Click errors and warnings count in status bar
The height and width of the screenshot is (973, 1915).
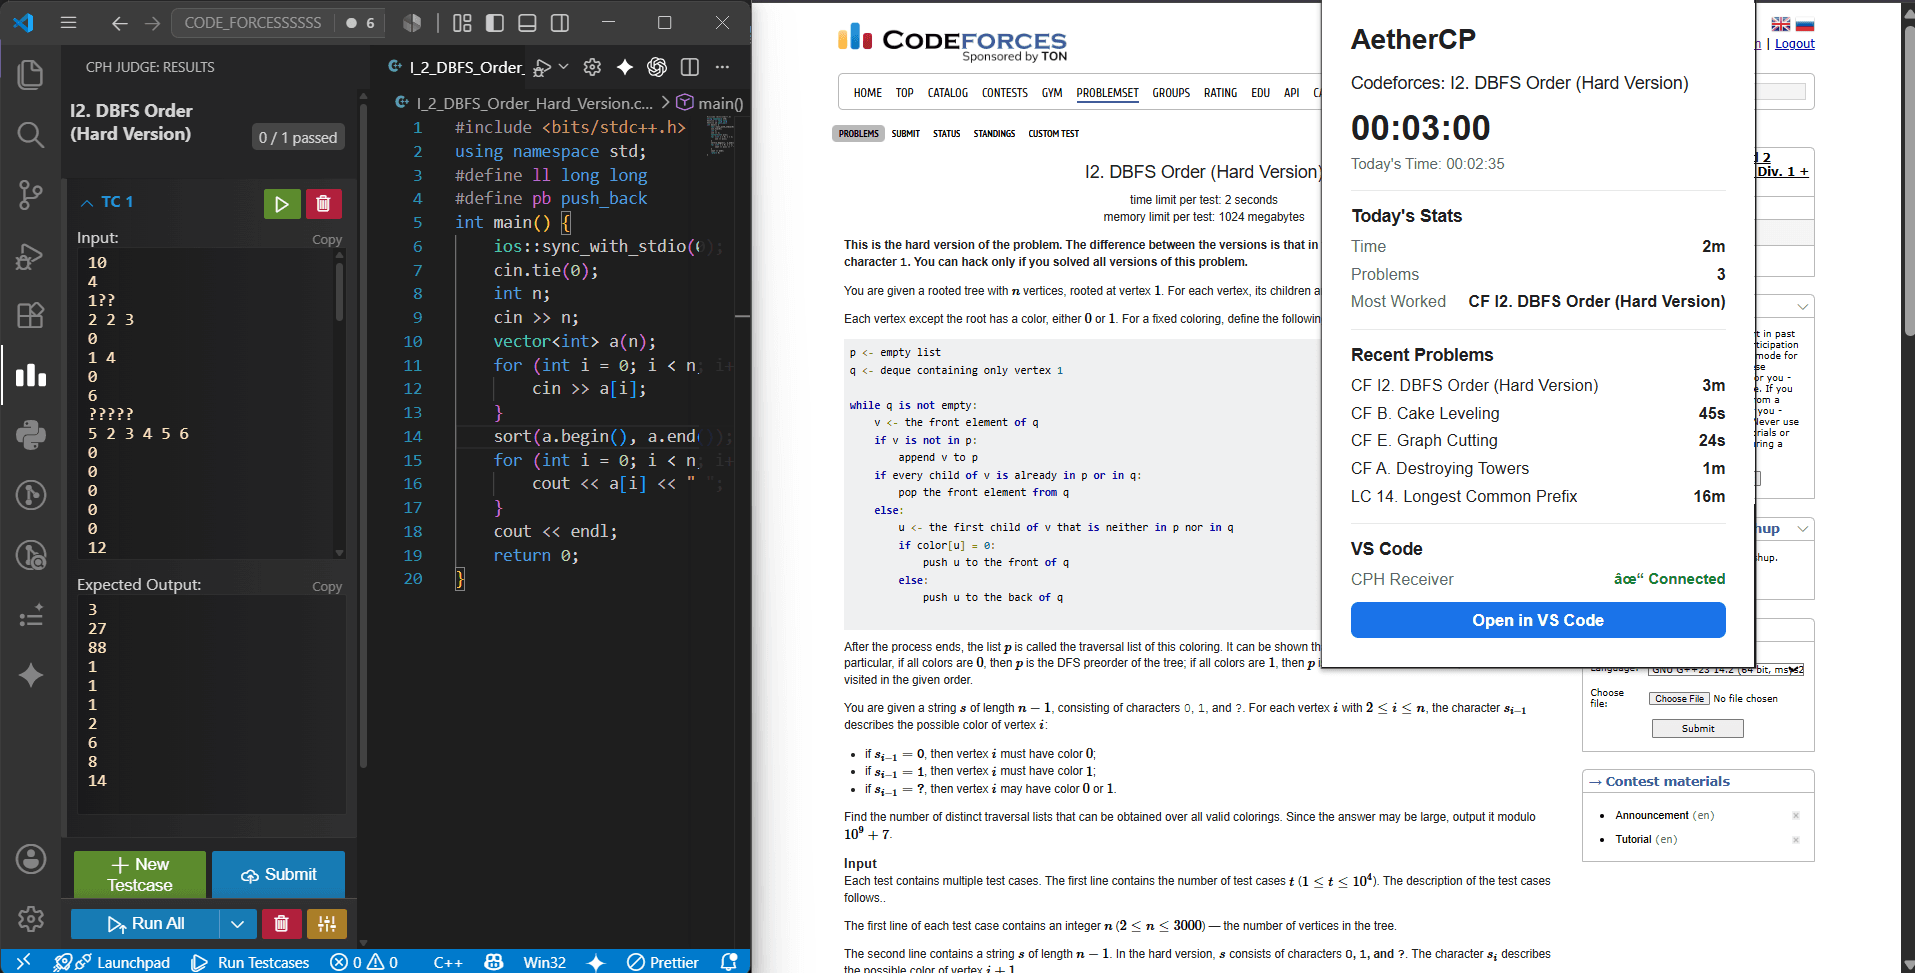[x=364, y=961]
